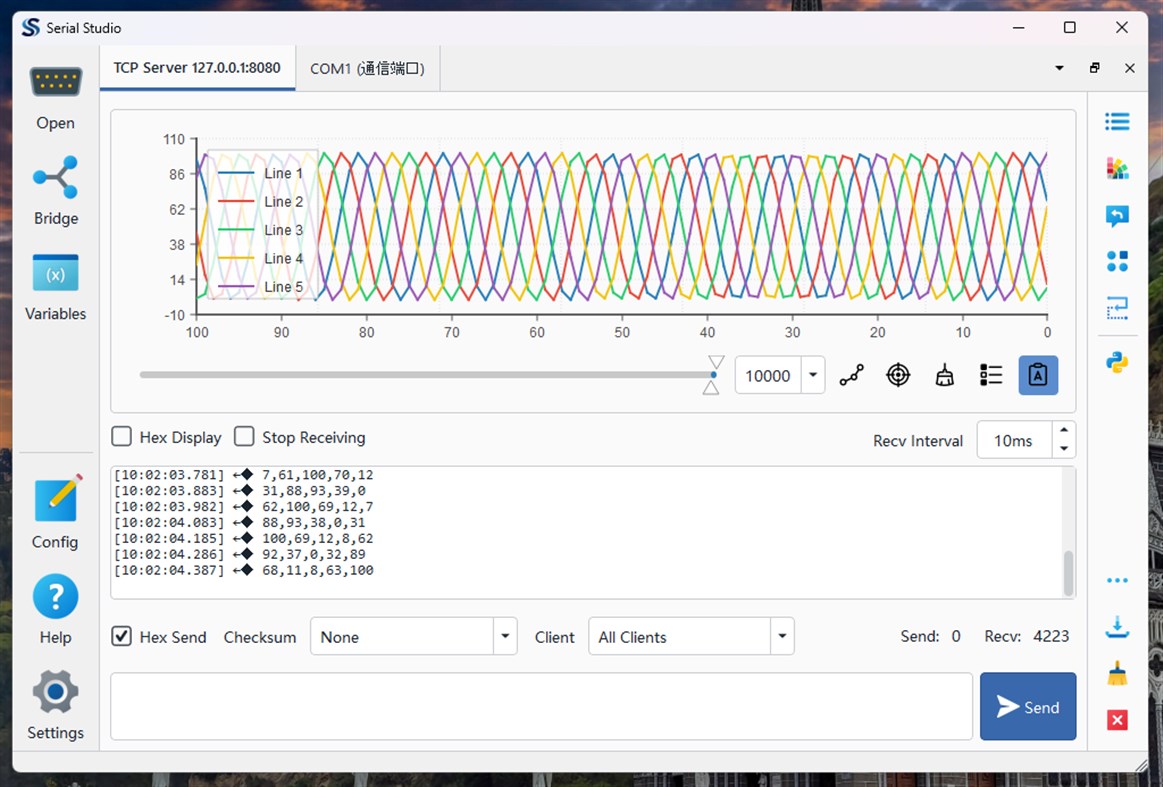
Task: Click the crosshair target icon under chart
Action: pyautogui.click(x=898, y=375)
